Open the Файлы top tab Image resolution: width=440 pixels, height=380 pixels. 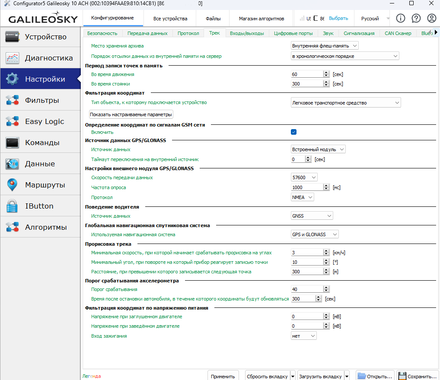point(213,19)
